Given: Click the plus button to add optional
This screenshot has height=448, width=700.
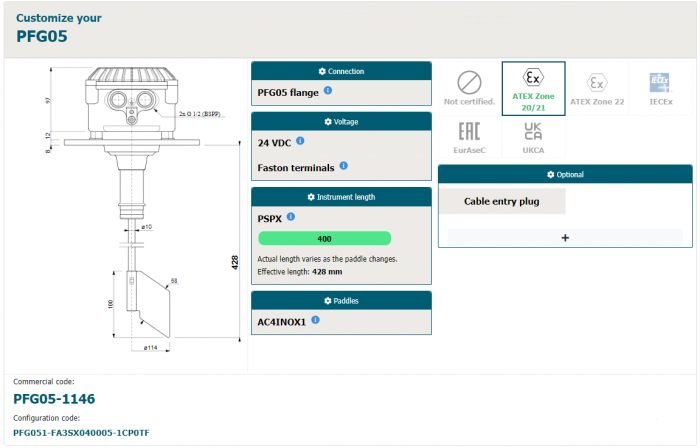Looking at the screenshot, I should tap(565, 238).
